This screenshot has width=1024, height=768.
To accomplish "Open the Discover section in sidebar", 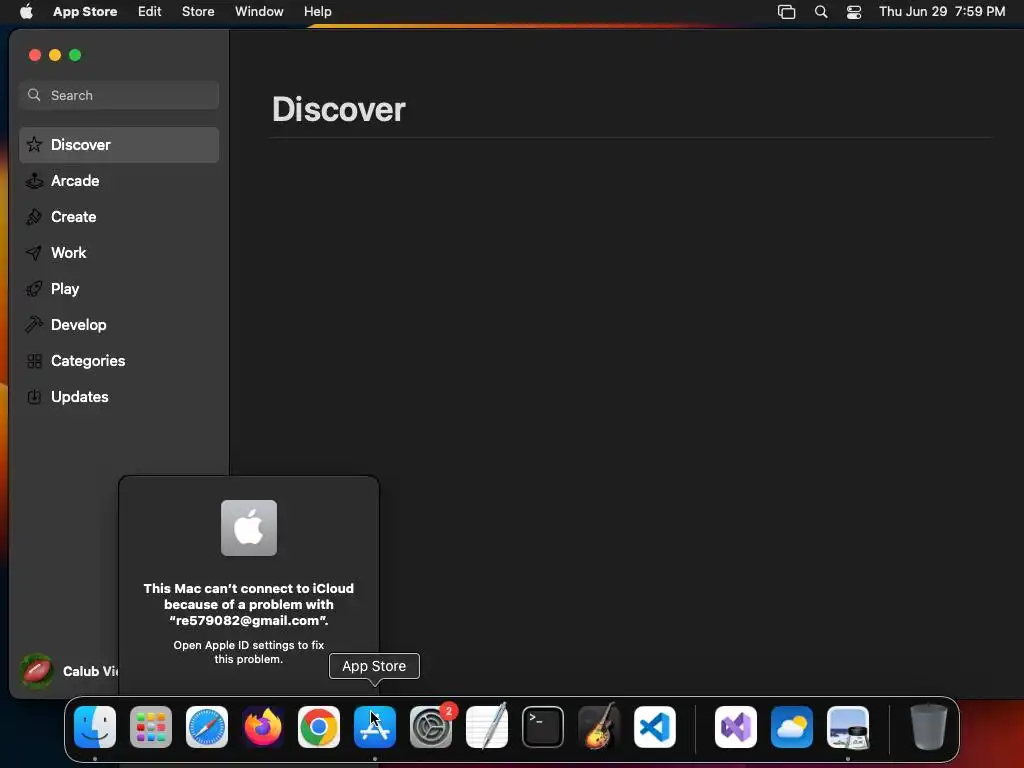I will click(119, 145).
